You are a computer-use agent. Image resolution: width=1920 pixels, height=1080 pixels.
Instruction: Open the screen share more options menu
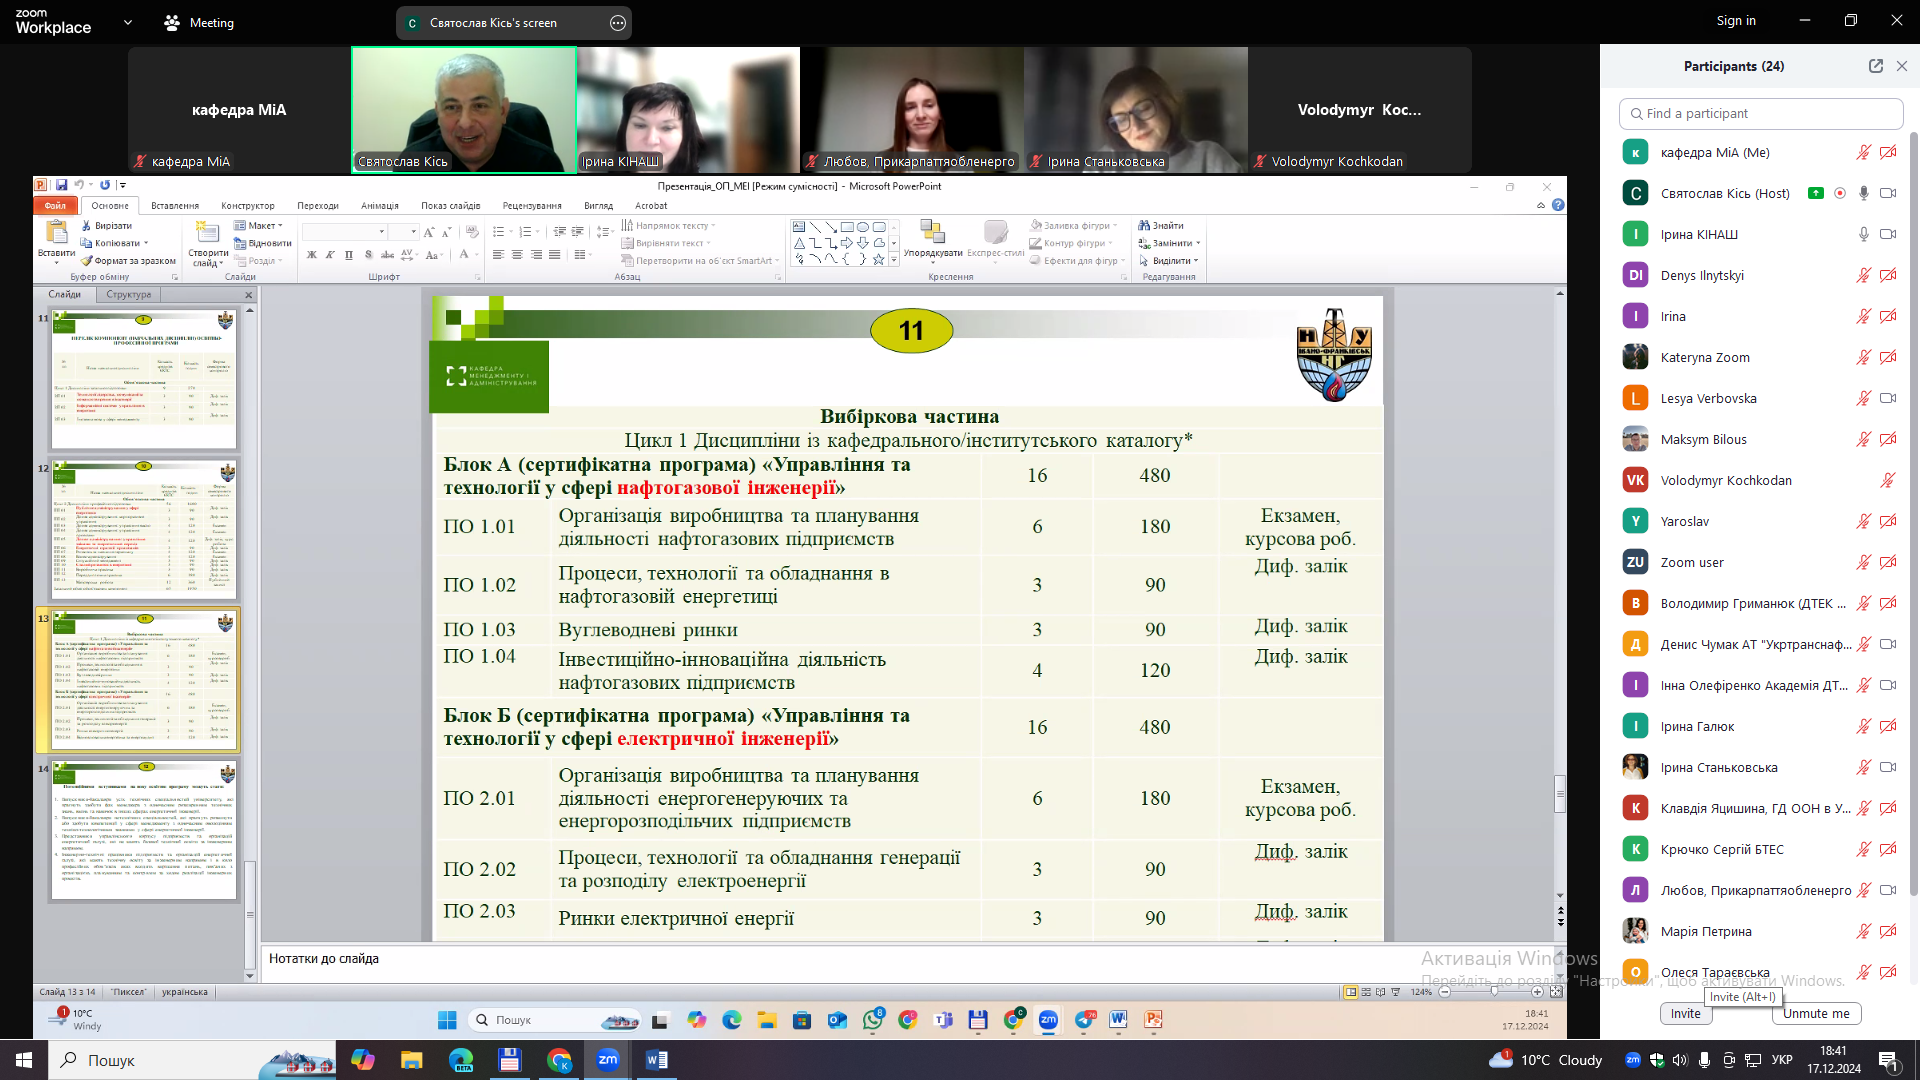pyautogui.click(x=618, y=22)
